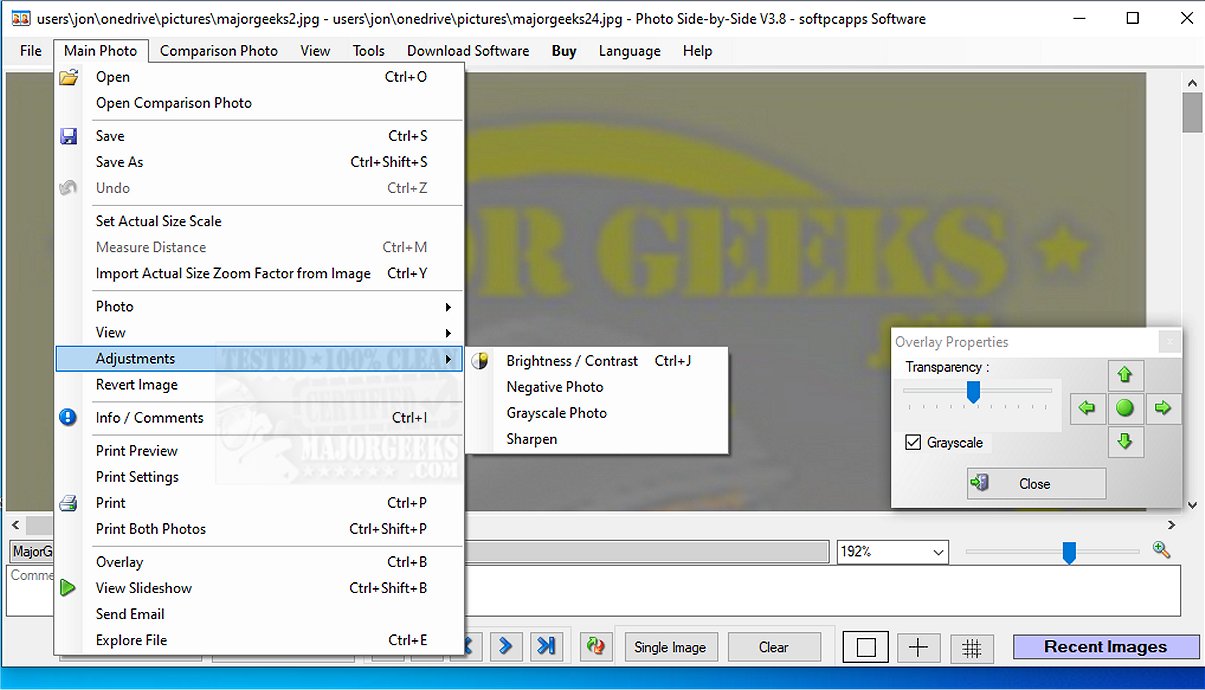Click the Single Image button

(x=670, y=648)
